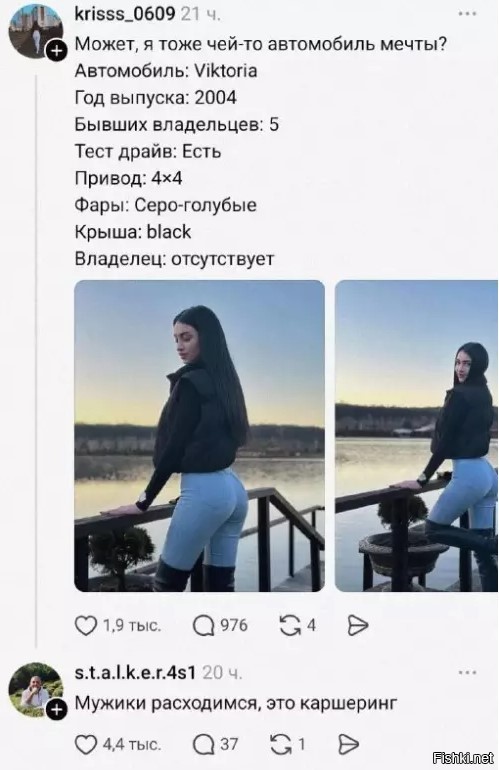The image size is (499, 770).
Task: Open more options for s.t.a.l.k.e.r.4s1 reply
Action: click(x=467, y=672)
